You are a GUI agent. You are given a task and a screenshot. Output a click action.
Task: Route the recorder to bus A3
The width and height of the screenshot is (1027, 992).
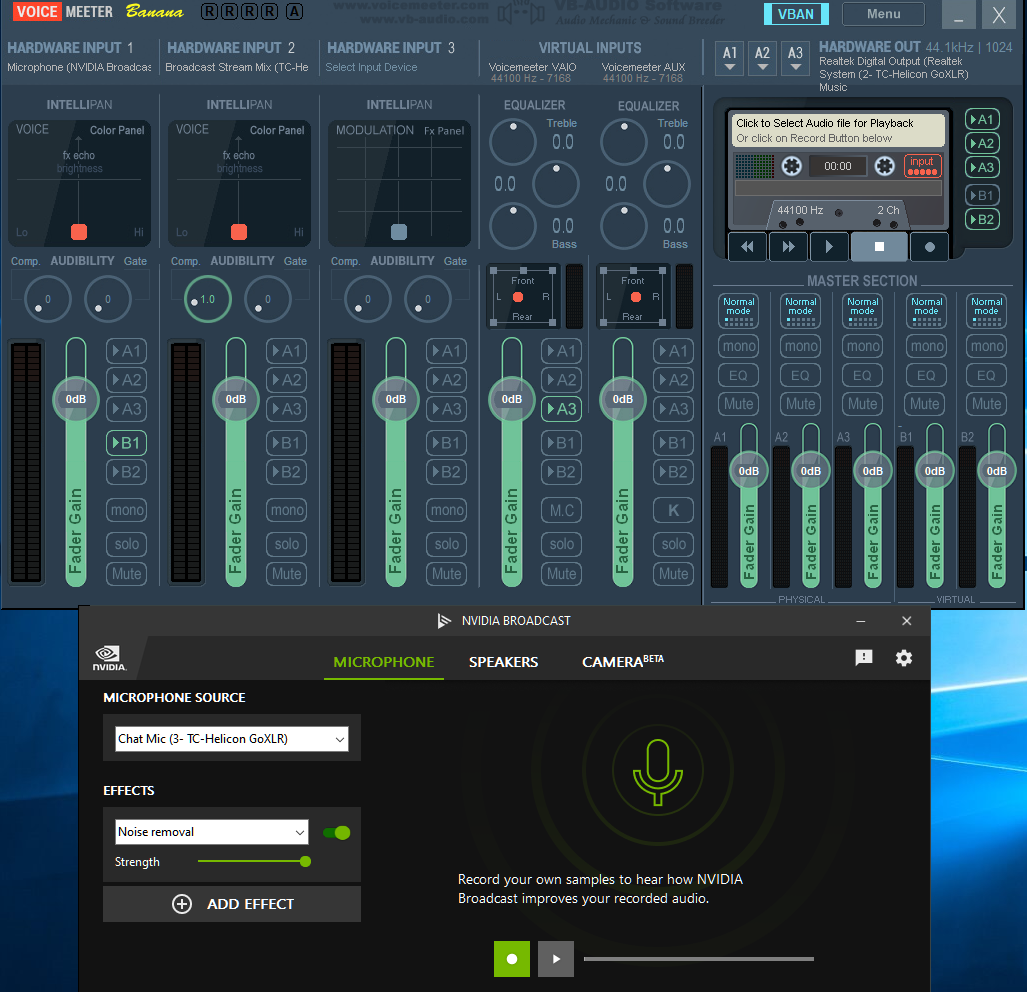click(x=982, y=167)
